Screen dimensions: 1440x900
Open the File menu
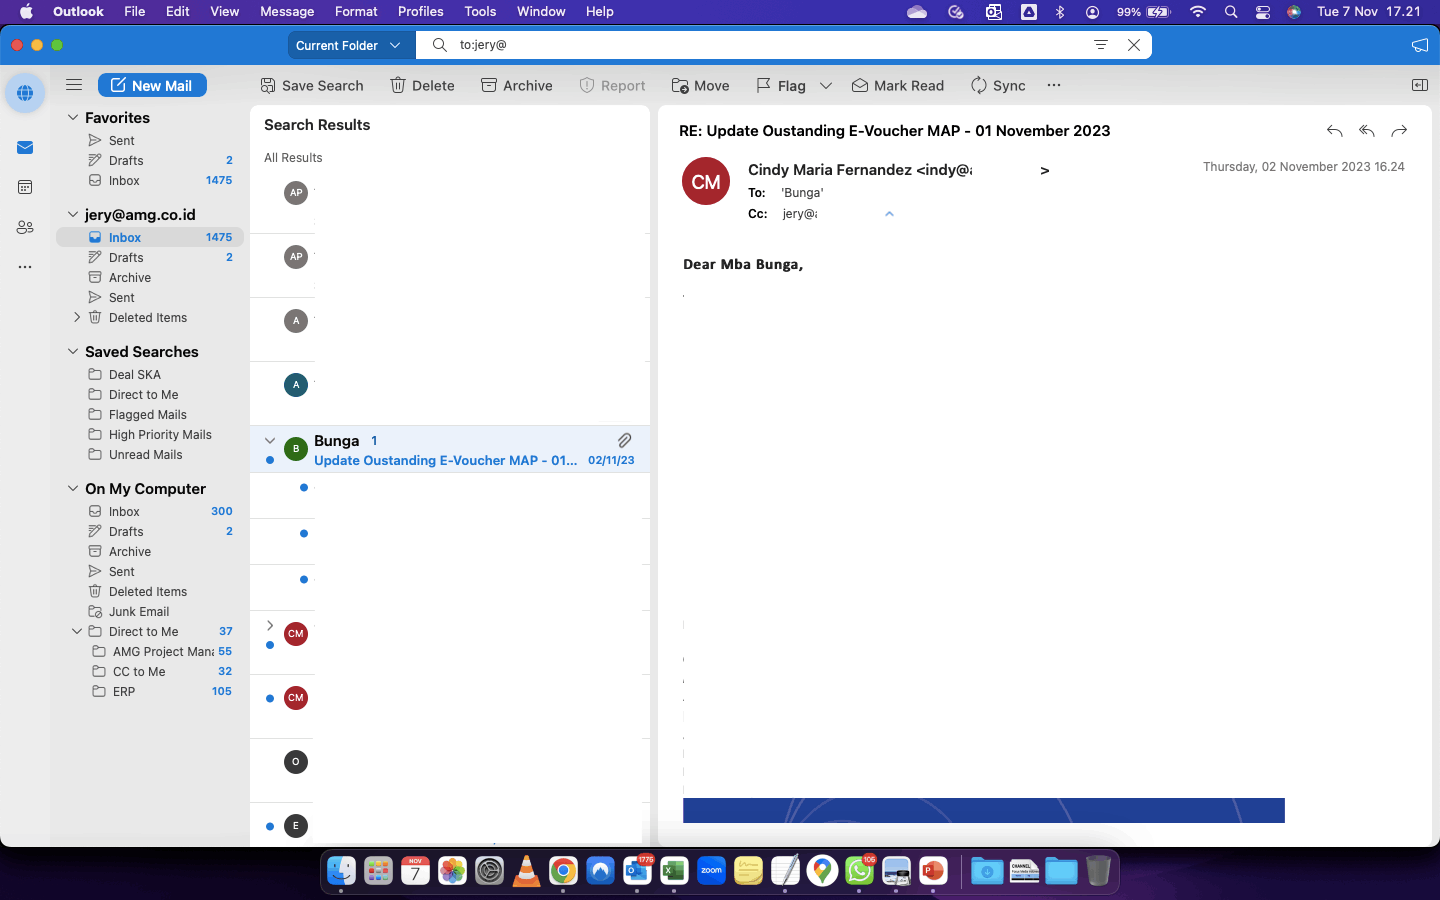(x=134, y=11)
